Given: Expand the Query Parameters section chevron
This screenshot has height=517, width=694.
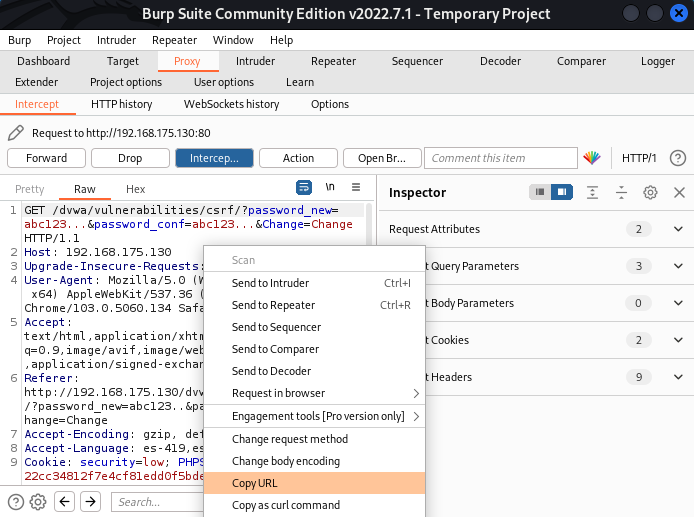Looking at the screenshot, I should point(678,266).
